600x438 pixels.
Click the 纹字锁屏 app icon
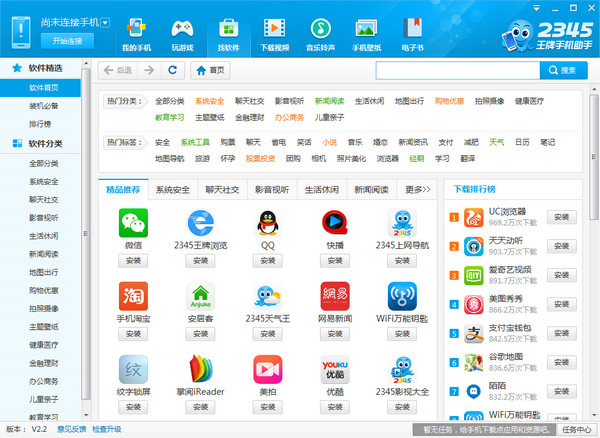click(x=133, y=370)
